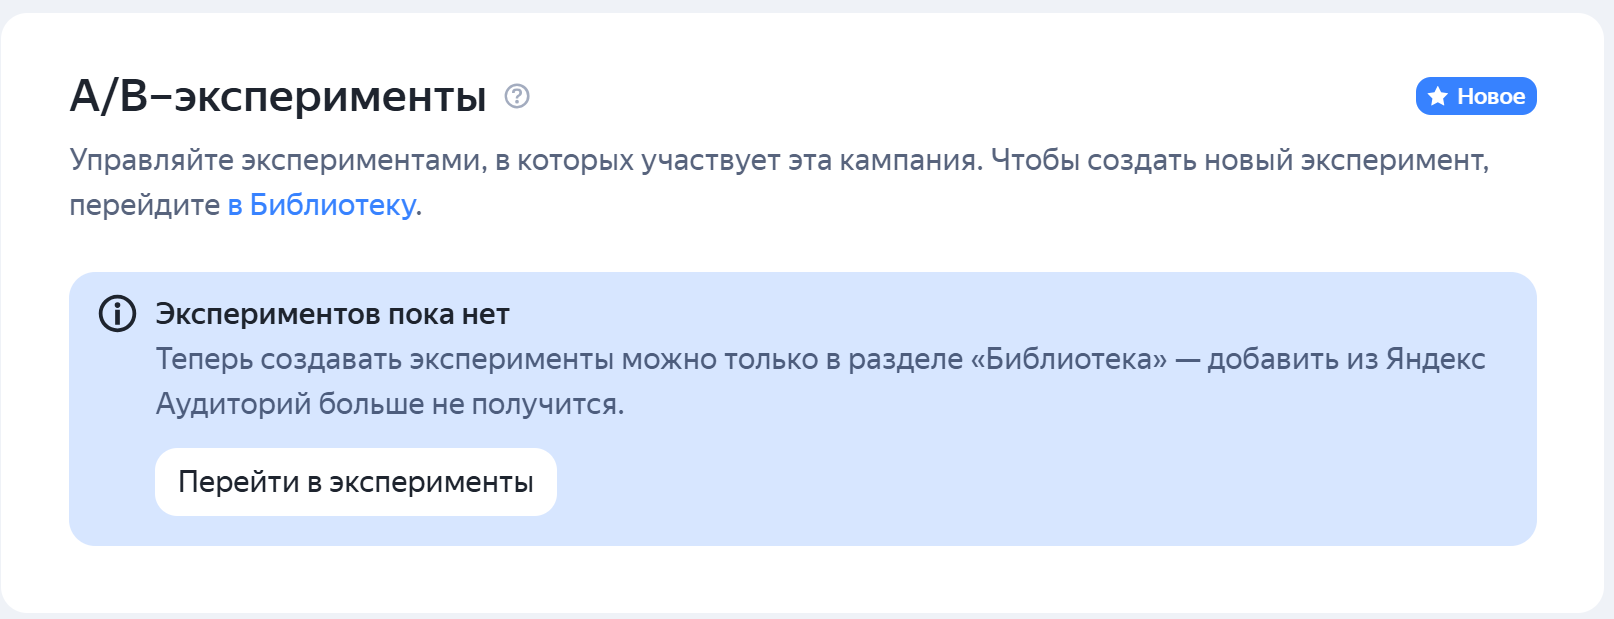Click the Экспериментов пока нет heading
Viewport: 1614px width, 619px height.
[332, 313]
